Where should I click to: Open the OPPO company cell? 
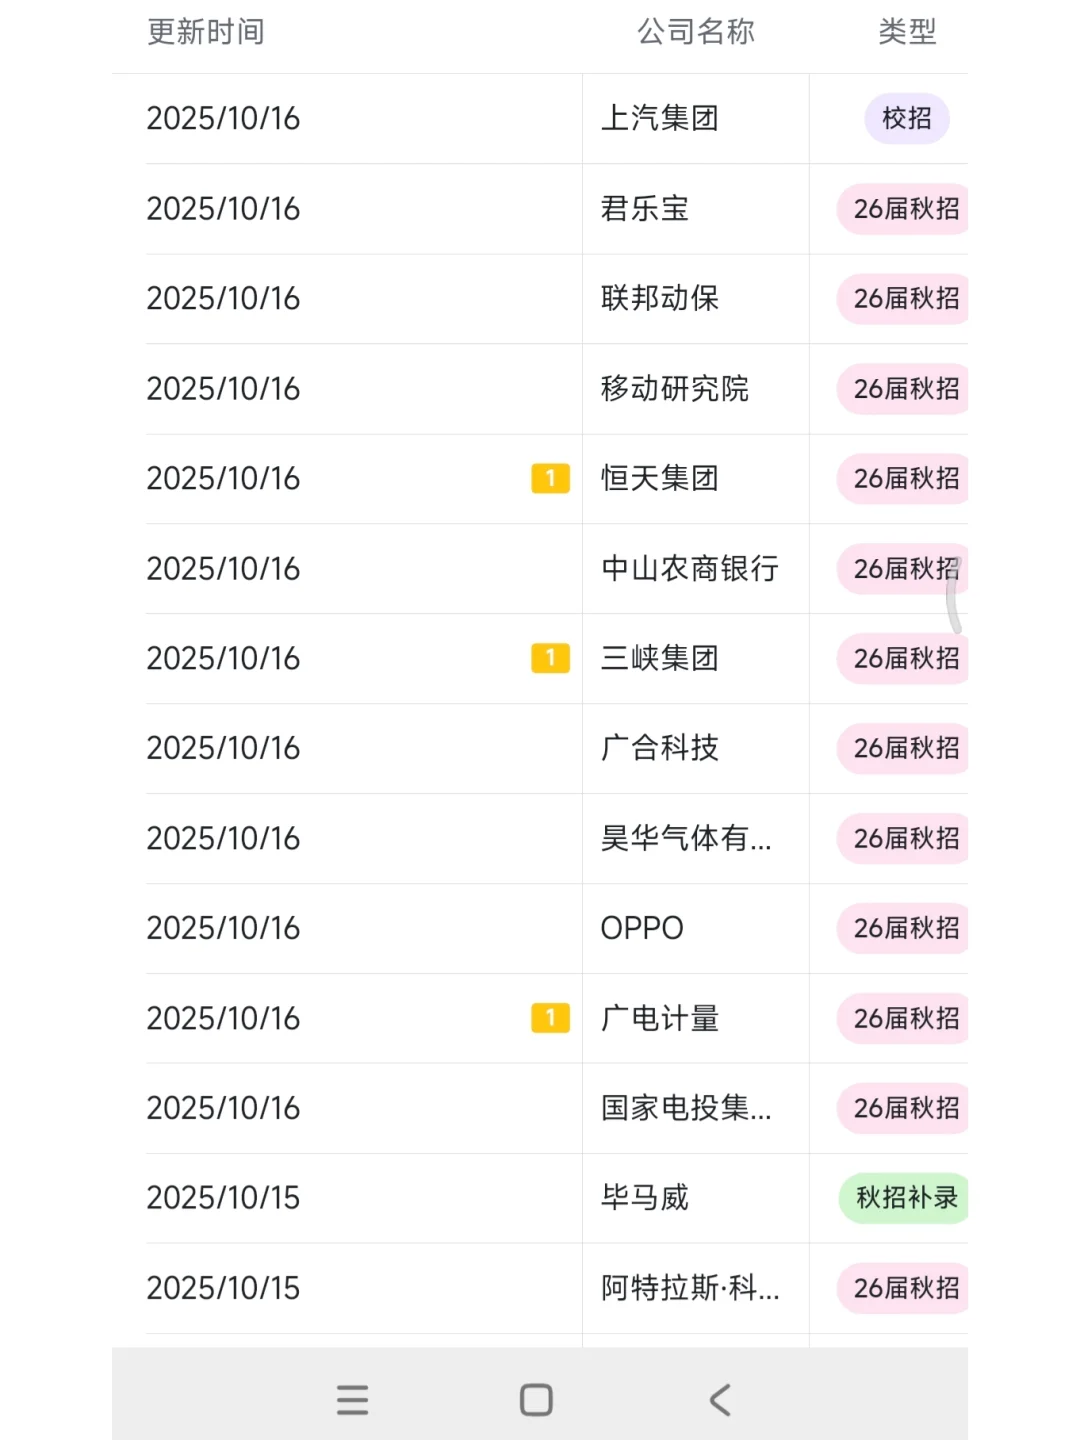click(696, 928)
